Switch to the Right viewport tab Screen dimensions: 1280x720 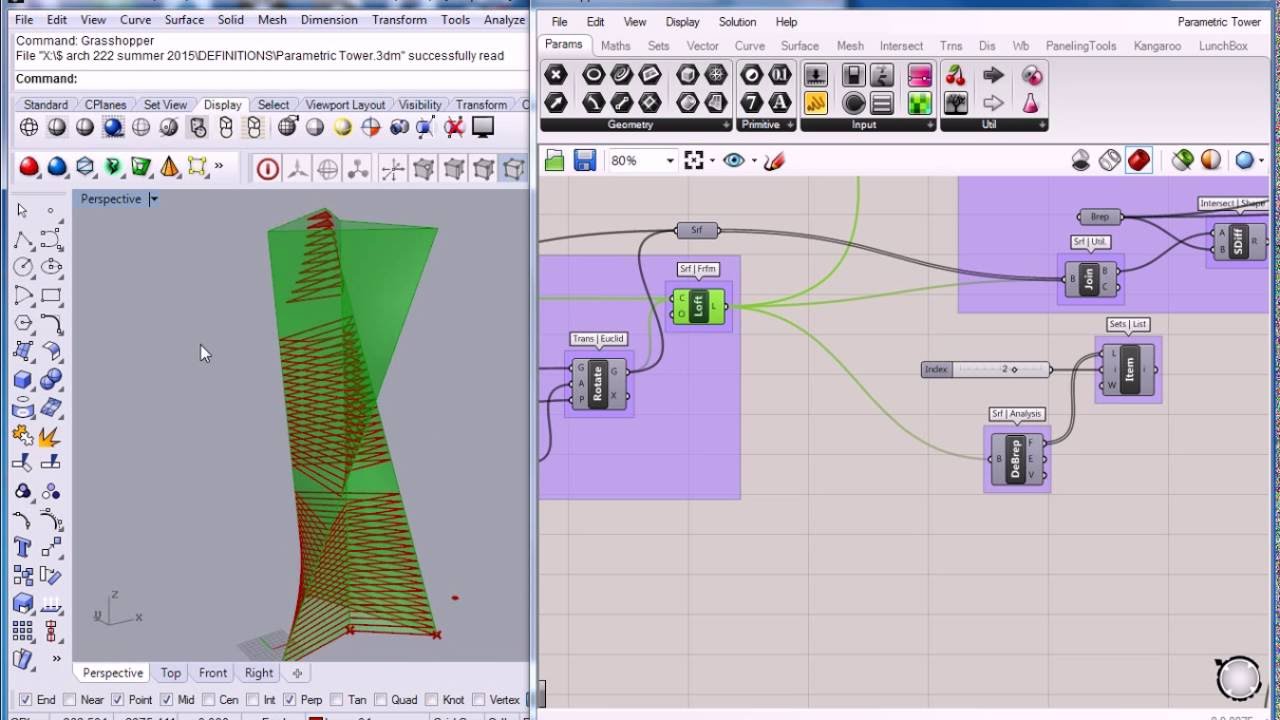(x=259, y=673)
